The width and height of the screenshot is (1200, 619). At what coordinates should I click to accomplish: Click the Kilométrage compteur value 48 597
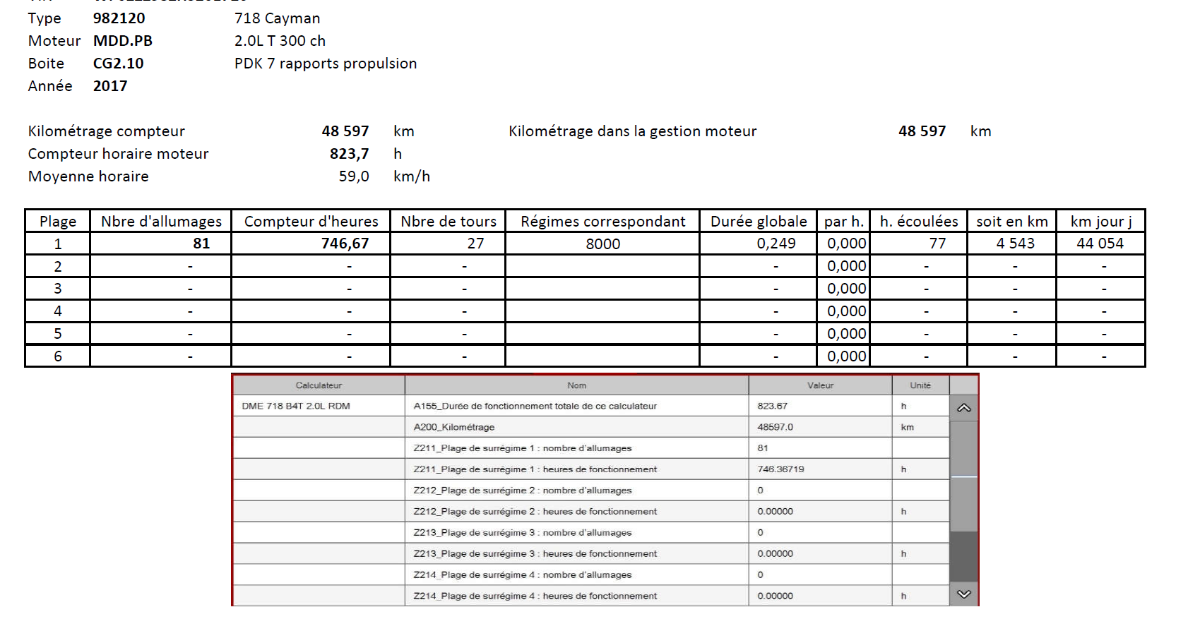pos(346,131)
